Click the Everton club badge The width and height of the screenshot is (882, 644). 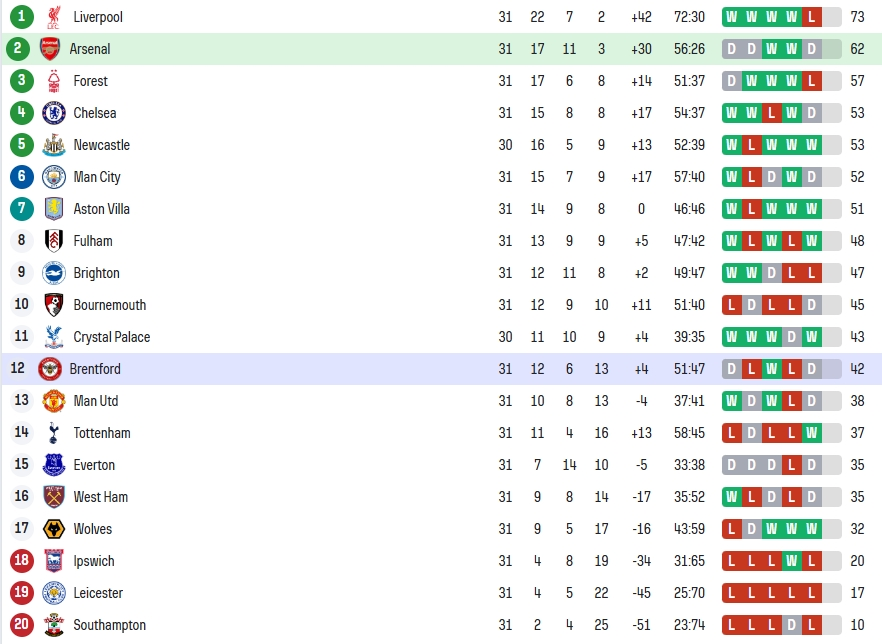point(53,465)
